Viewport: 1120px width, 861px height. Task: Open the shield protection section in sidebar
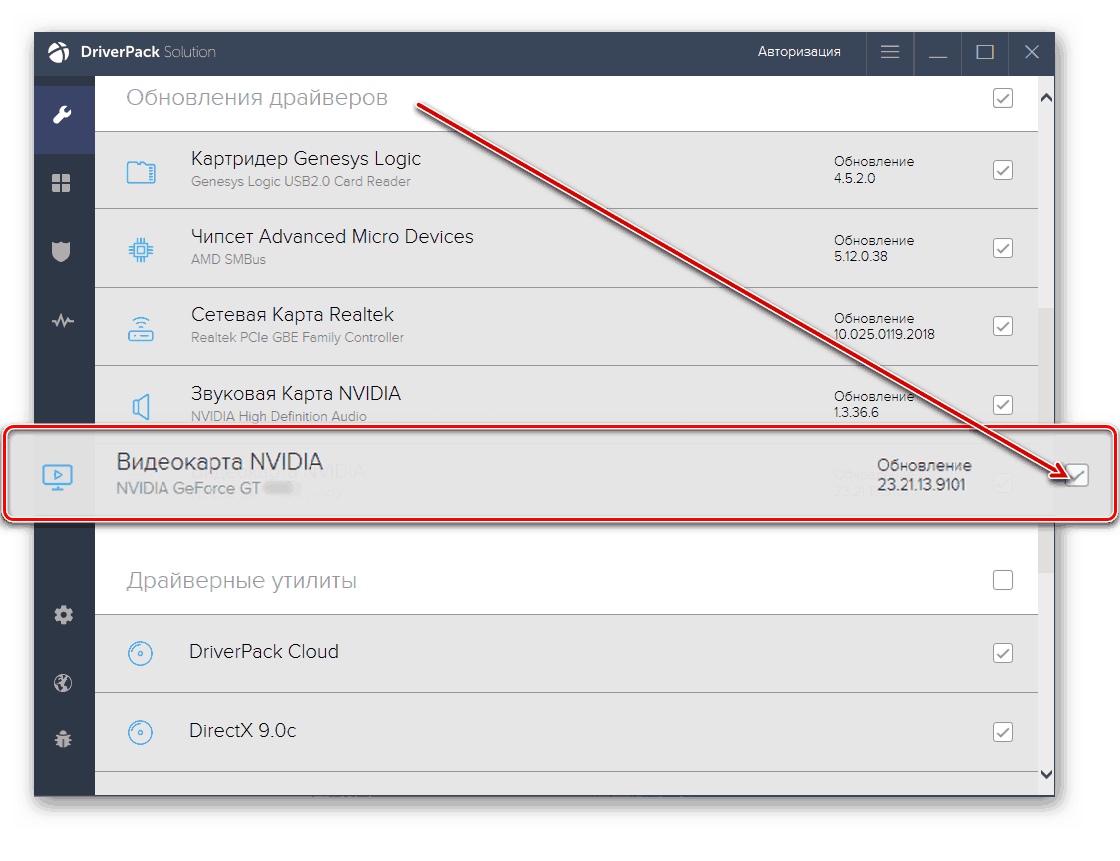[x=61, y=252]
